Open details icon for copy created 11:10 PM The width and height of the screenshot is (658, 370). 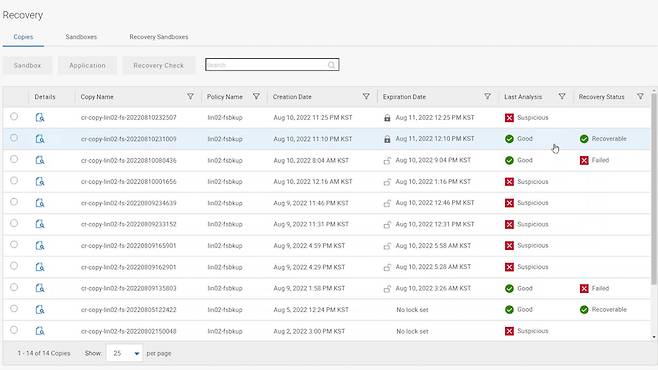pos(40,139)
